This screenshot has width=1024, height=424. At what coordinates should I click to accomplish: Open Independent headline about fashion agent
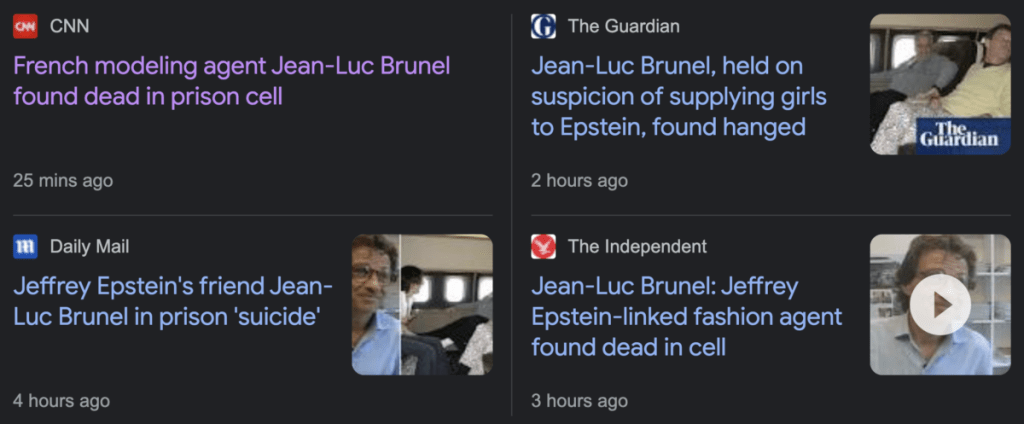pyautogui.click(x=686, y=316)
